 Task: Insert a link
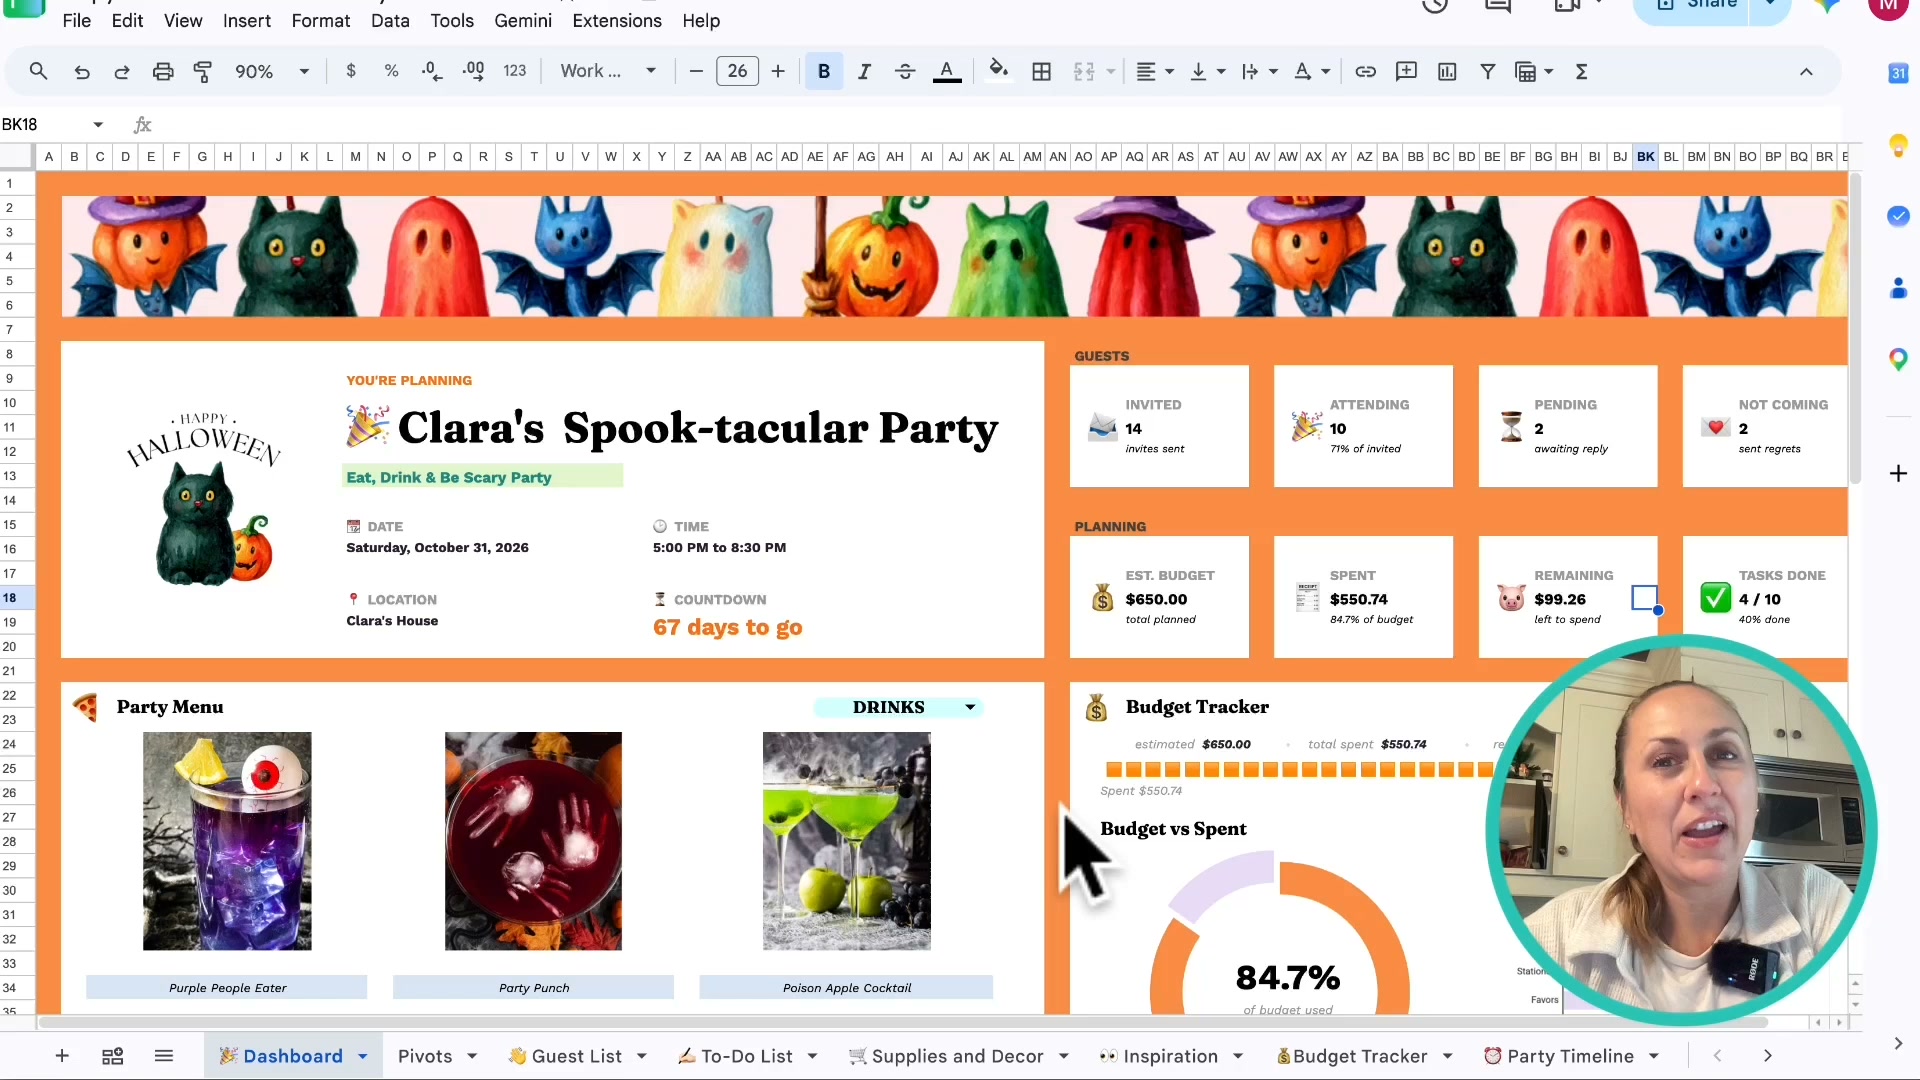point(1365,71)
